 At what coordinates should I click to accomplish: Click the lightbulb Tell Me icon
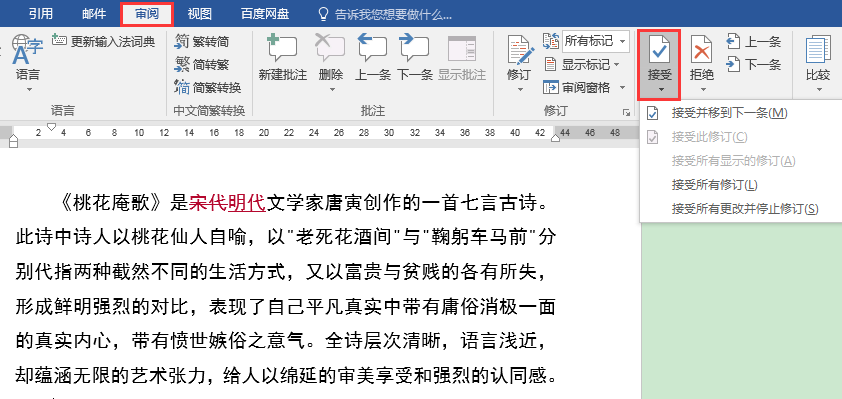(x=323, y=14)
